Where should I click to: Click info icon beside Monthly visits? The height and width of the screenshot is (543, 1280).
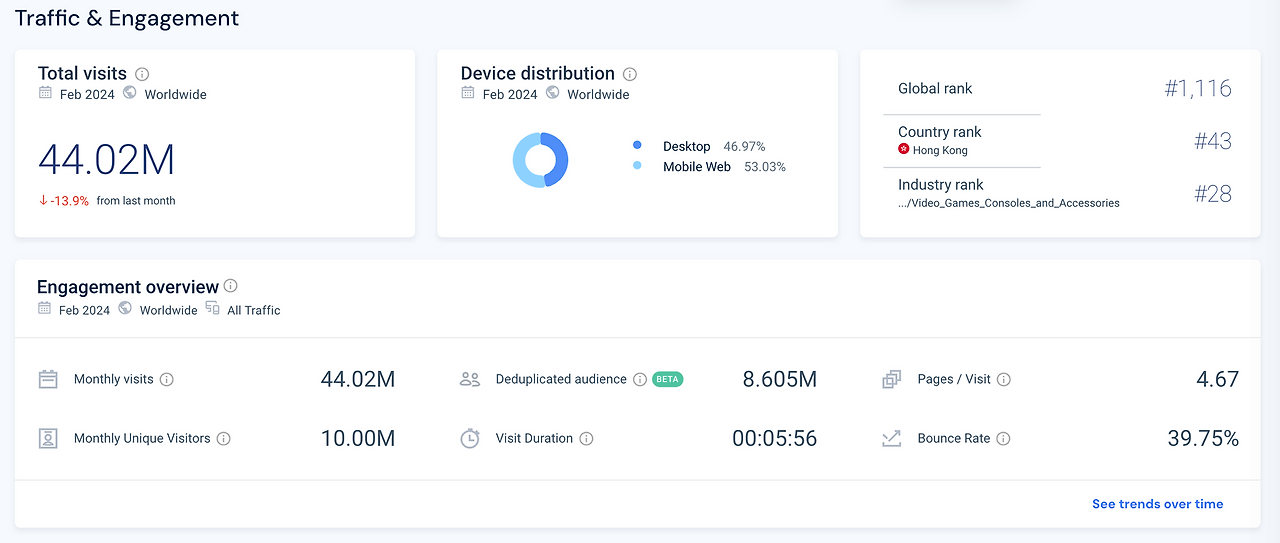167,380
